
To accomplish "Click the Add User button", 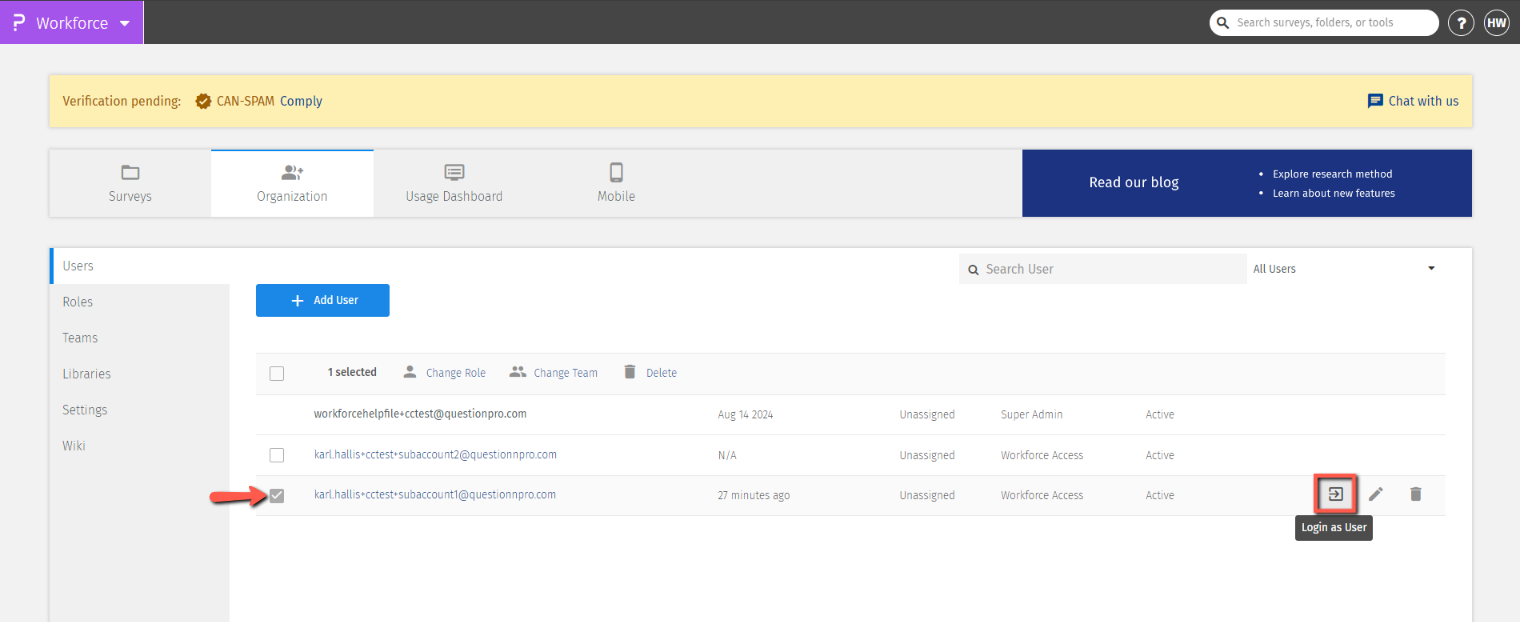I will pyautogui.click(x=322, y=300).
